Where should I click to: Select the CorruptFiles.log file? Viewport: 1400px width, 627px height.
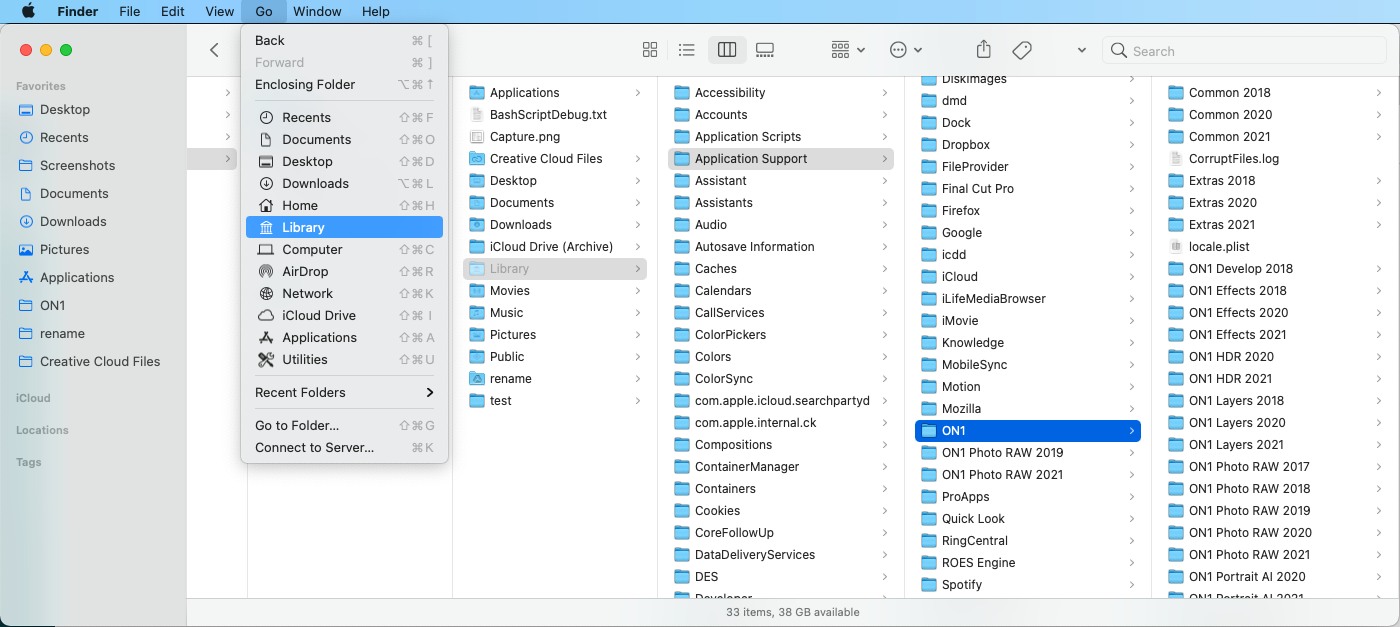tap(1233, 158)
